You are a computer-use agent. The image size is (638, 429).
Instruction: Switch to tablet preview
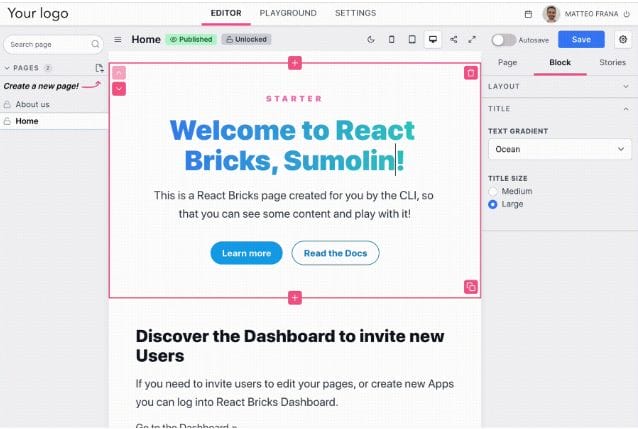411,40
